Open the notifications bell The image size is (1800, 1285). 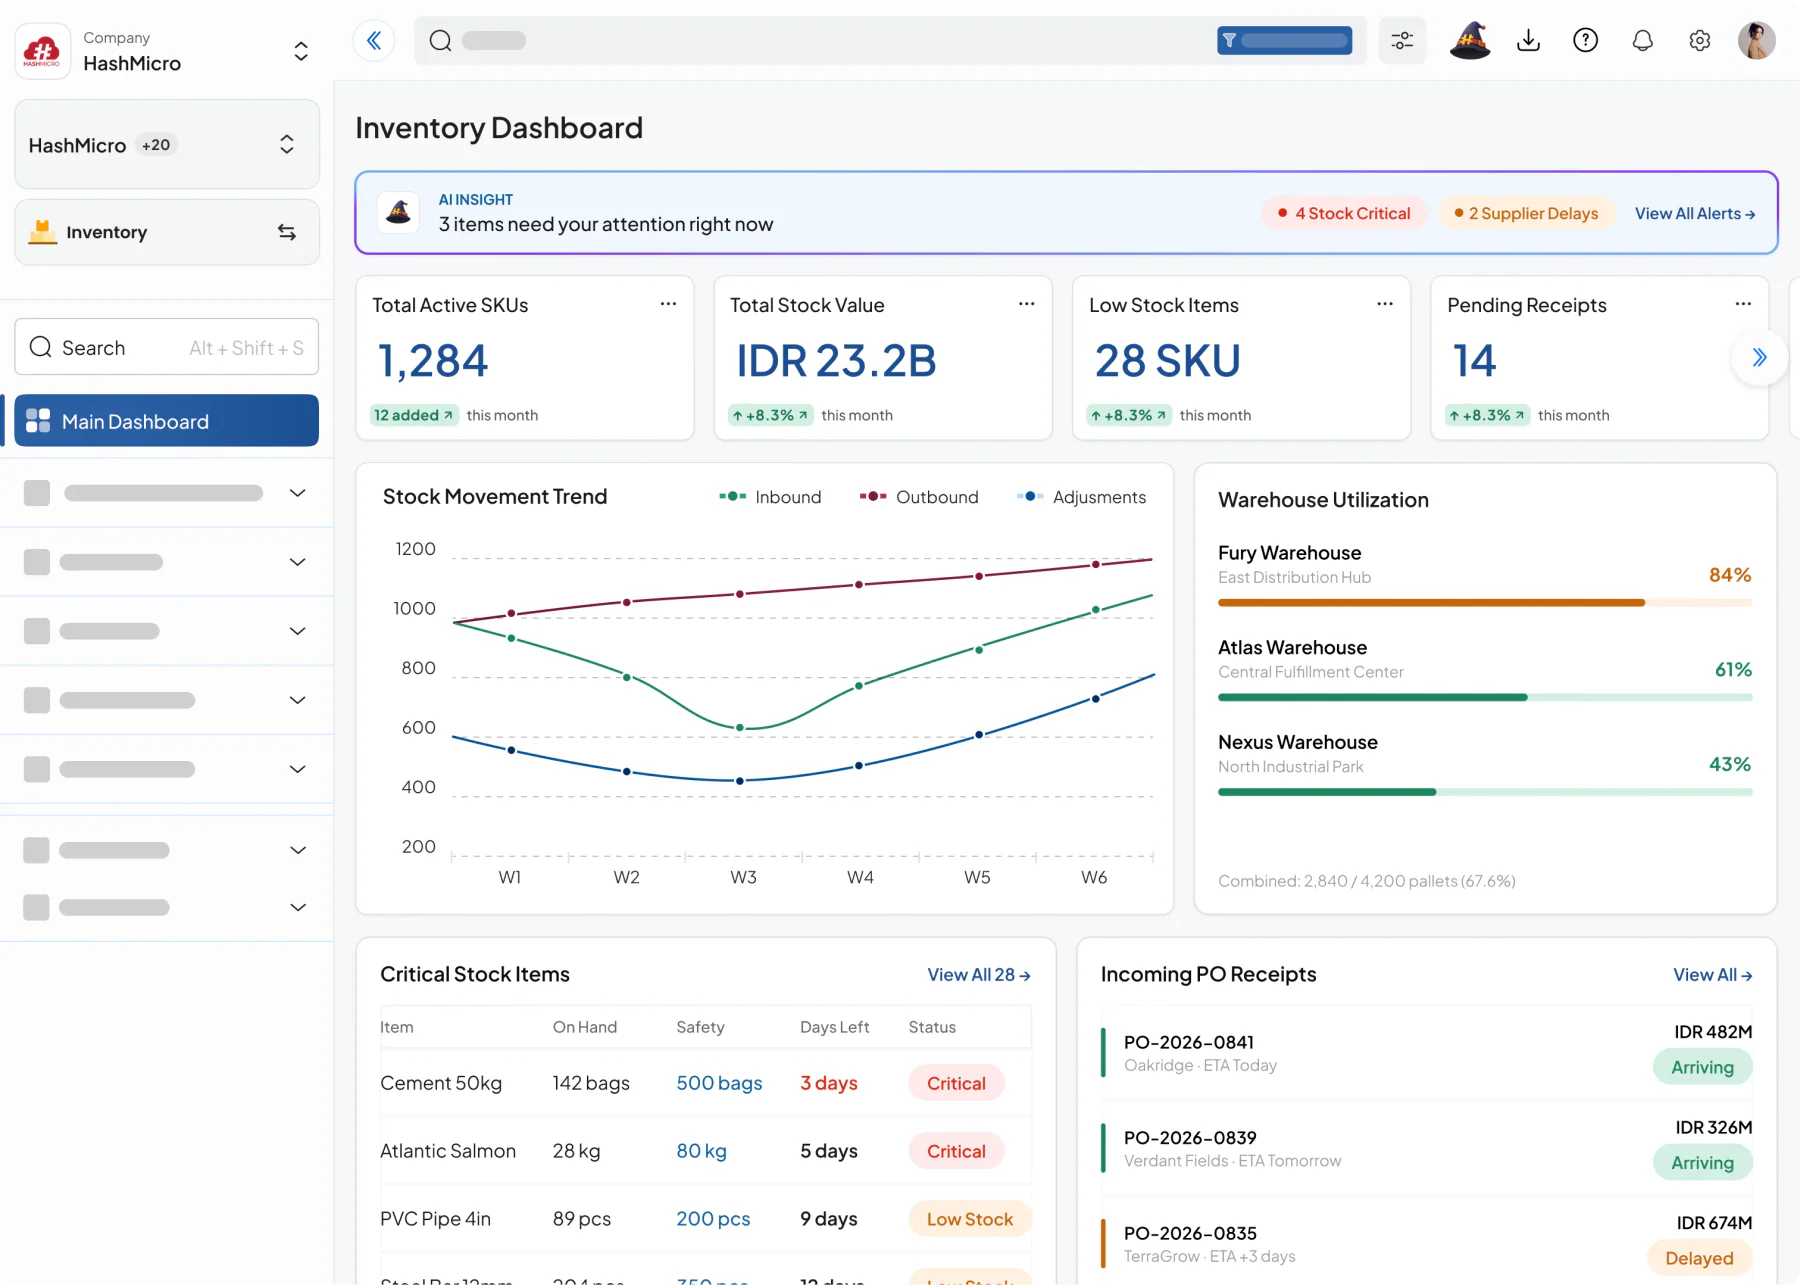tap(1642, 41)
